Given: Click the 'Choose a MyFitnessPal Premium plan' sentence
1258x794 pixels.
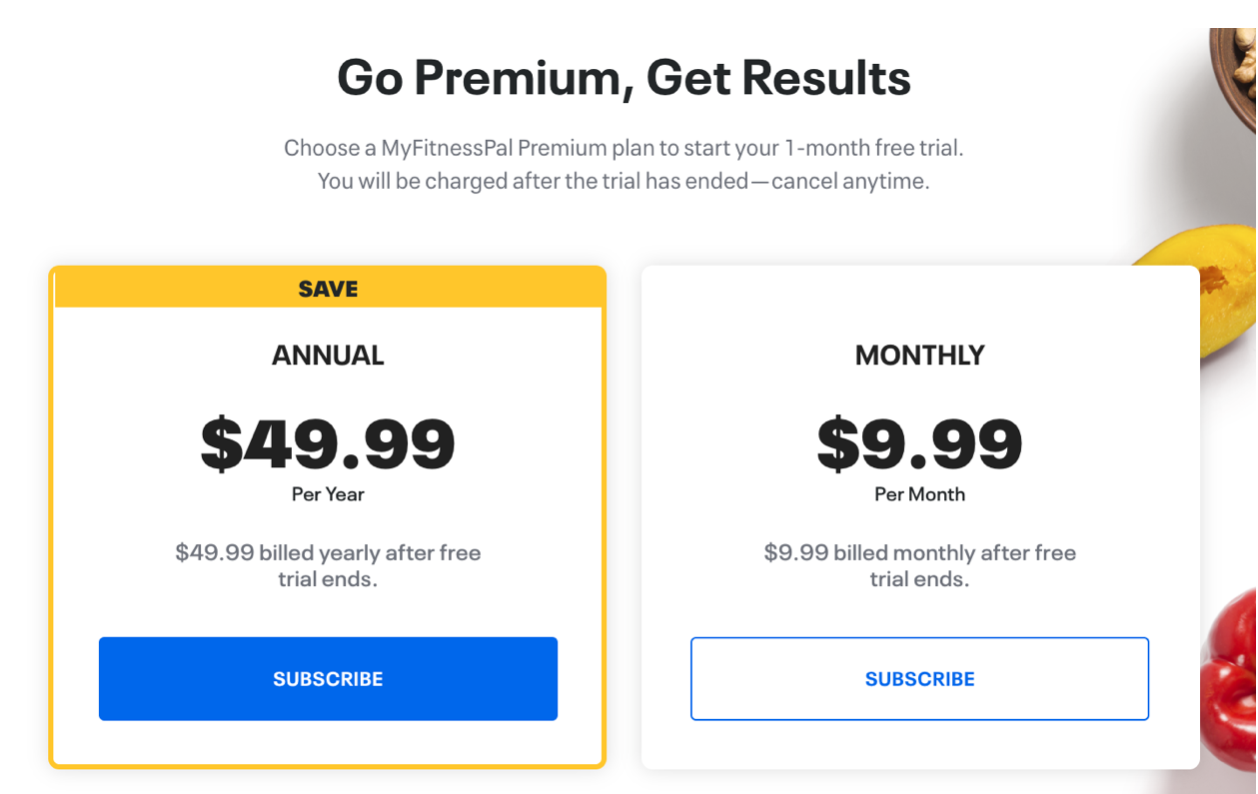Looking at the screenshot, I should 624,149.
